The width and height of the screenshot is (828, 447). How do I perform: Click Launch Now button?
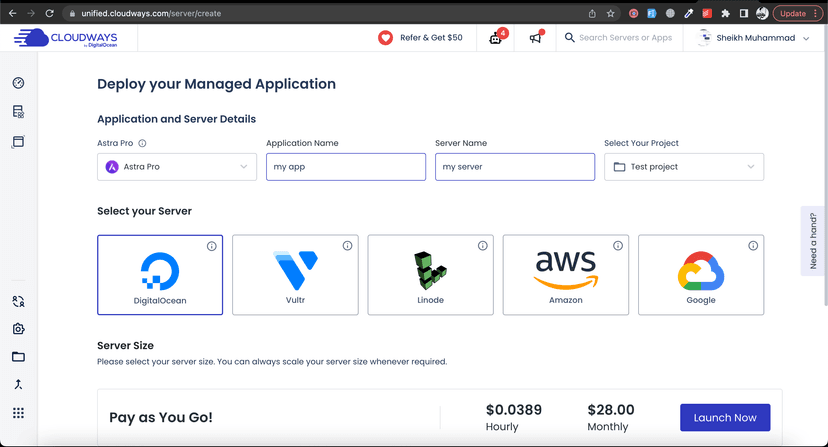coord(725,417)
